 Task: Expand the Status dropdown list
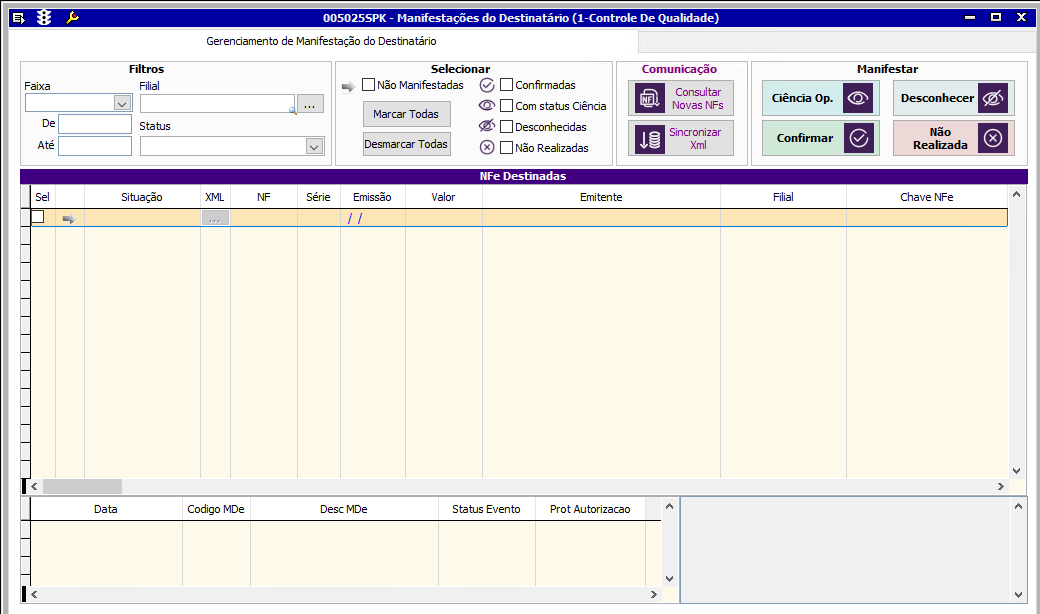click(314, 147)
